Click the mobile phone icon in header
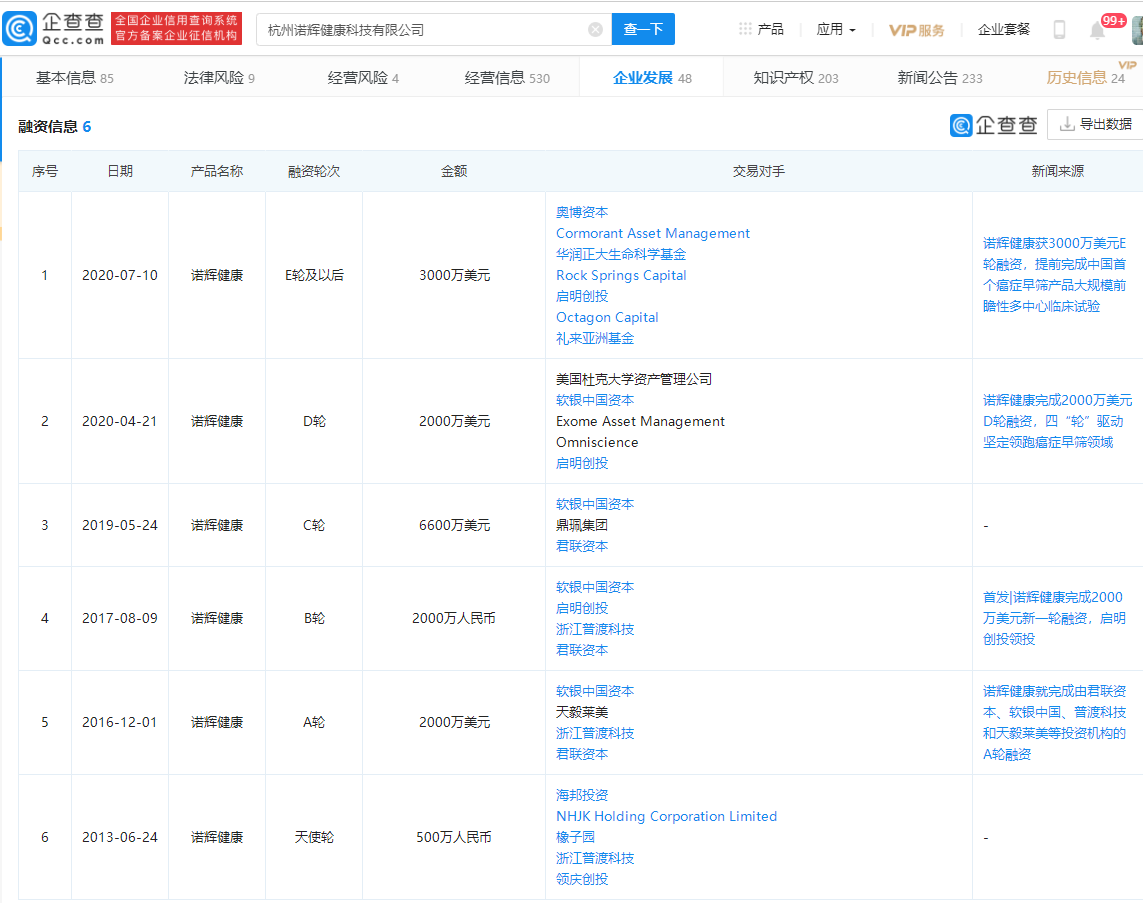1143x903 pixels. [1059, 30]
